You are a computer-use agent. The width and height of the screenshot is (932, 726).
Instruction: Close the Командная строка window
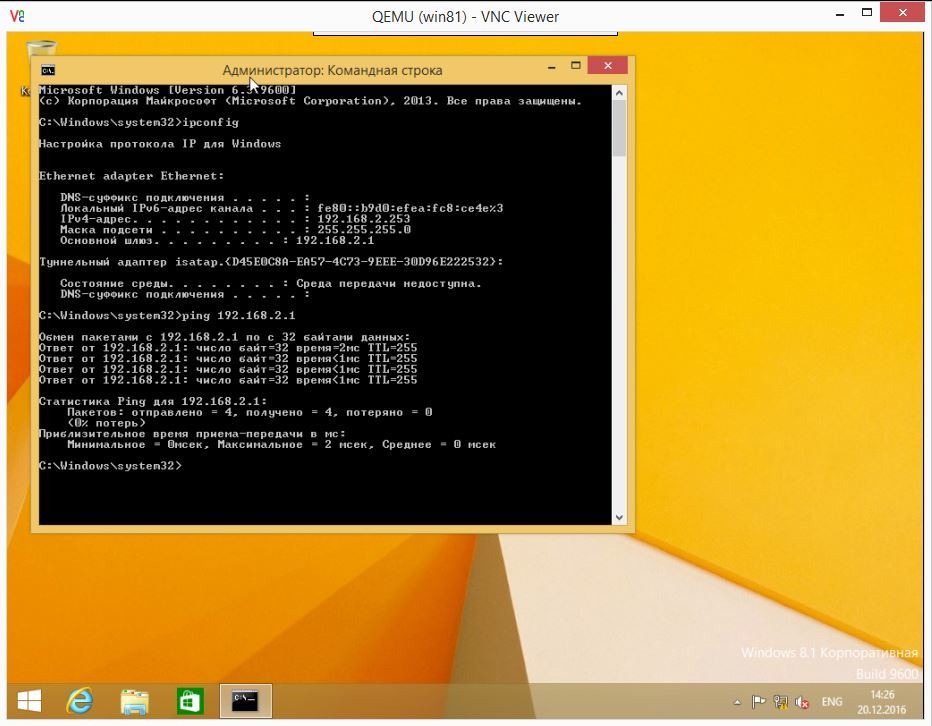[x=607, y=65]
